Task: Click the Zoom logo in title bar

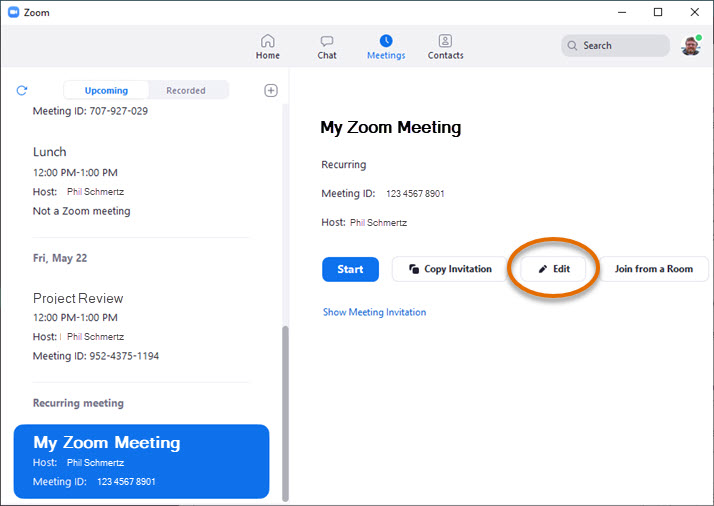Action: pyautogui.click(x=14, y=12)
